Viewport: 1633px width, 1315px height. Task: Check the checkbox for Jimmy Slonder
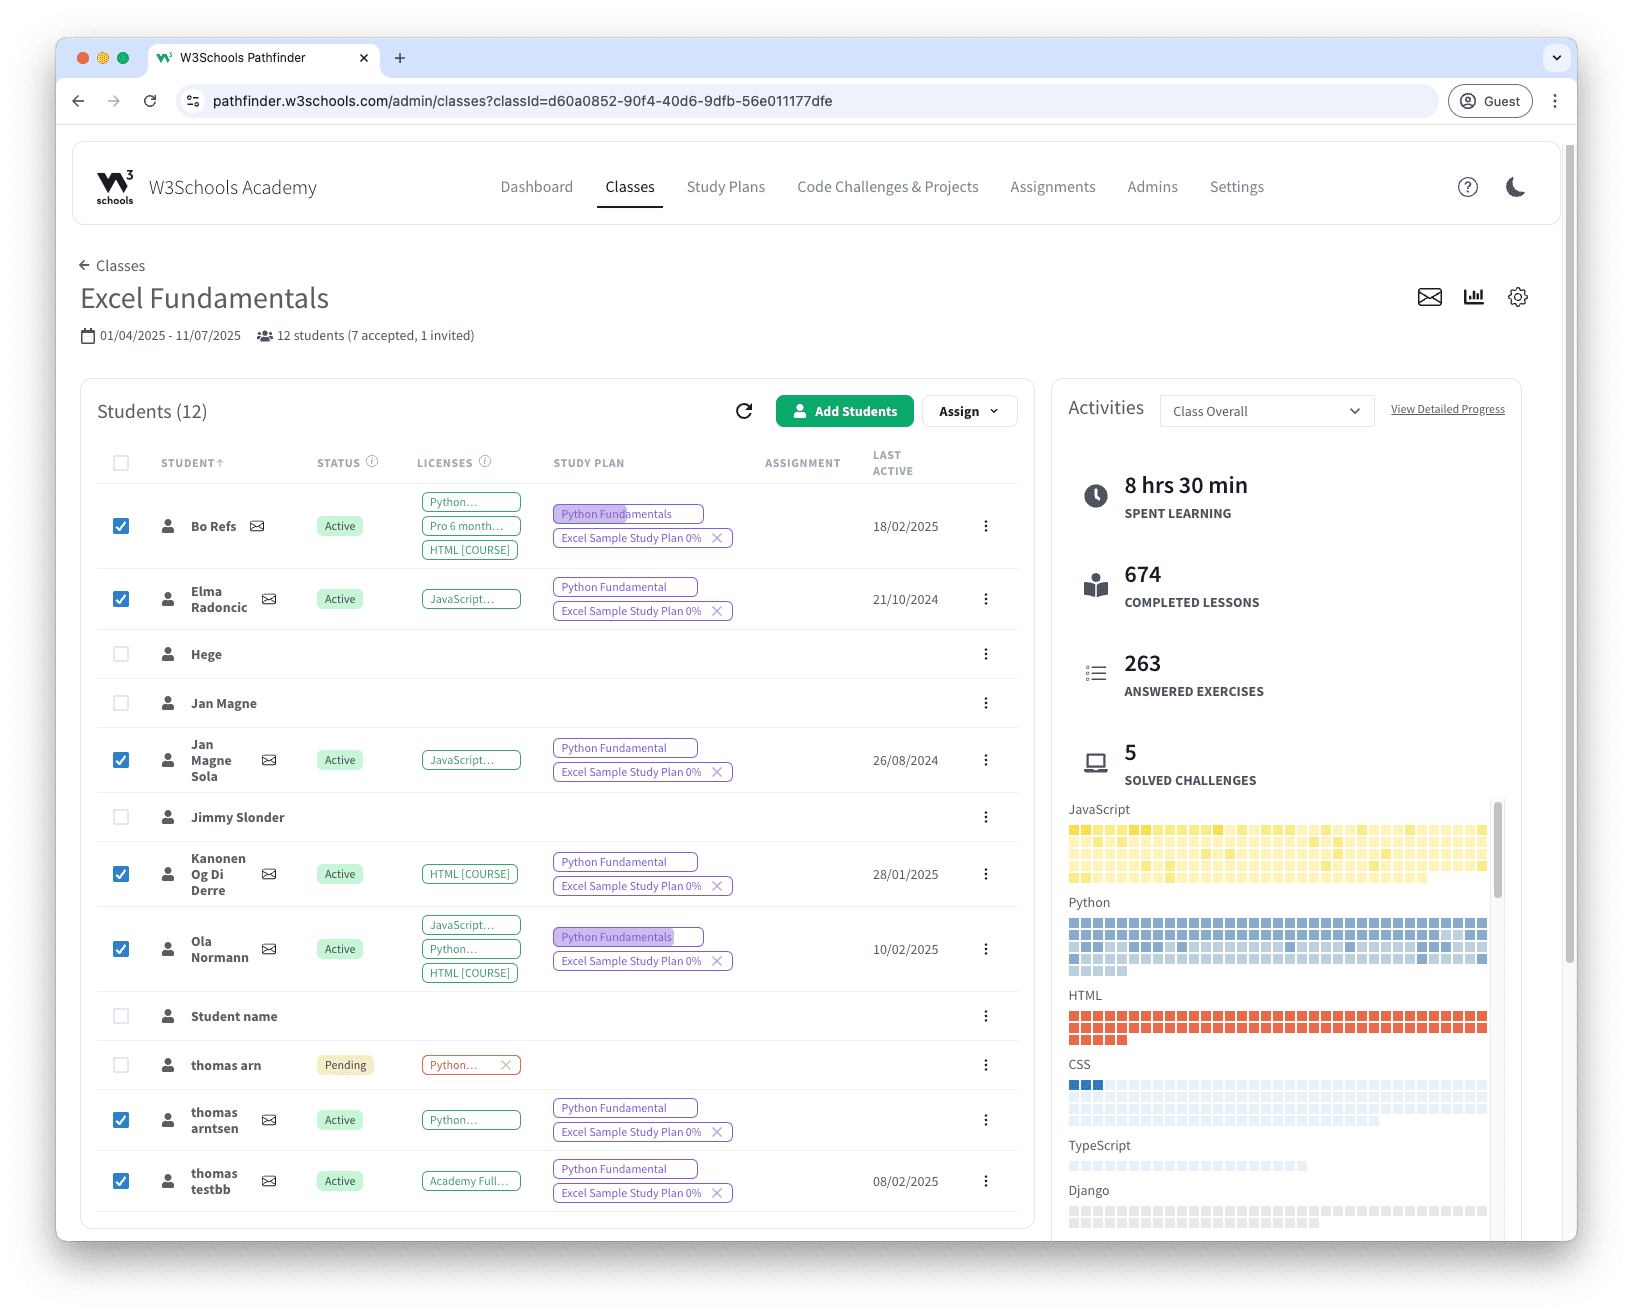[121, 817]
